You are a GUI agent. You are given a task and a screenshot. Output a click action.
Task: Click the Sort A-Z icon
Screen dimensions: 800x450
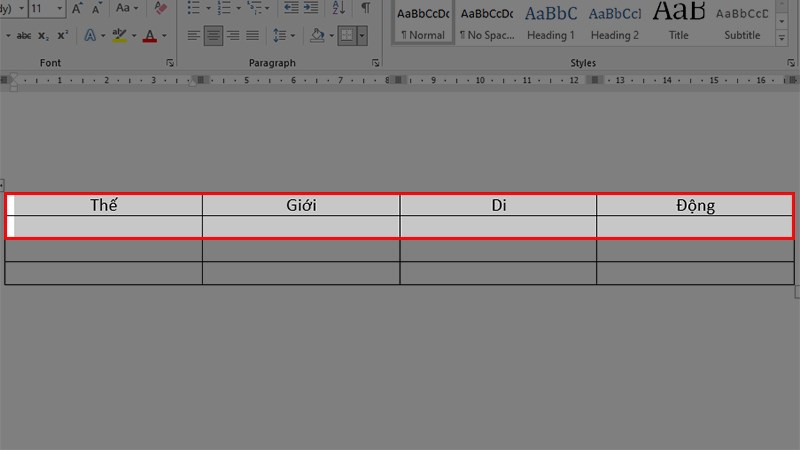[339, 9]
